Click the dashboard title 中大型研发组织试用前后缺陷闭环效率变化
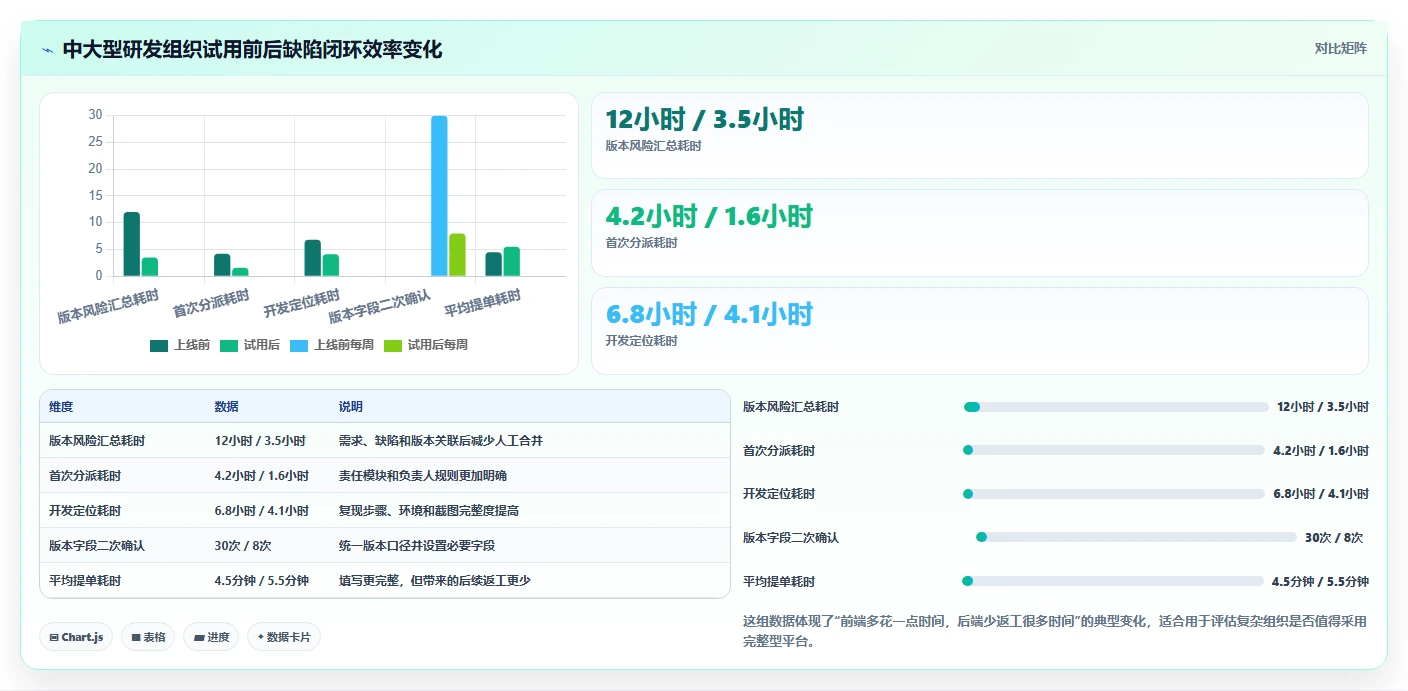1408x691 pixels. click(252, 50)
